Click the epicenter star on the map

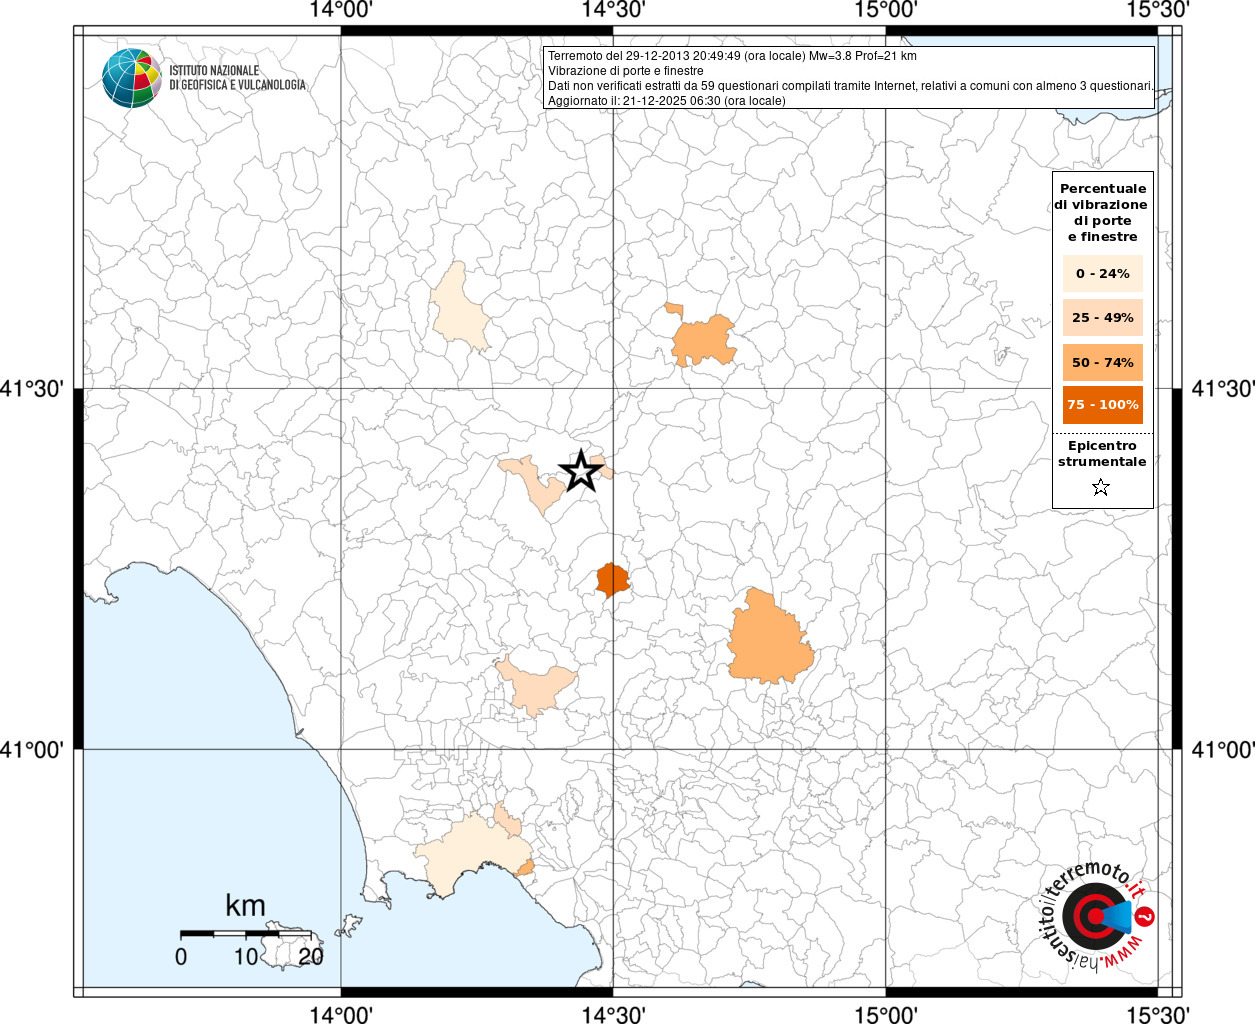click(581, 471)
